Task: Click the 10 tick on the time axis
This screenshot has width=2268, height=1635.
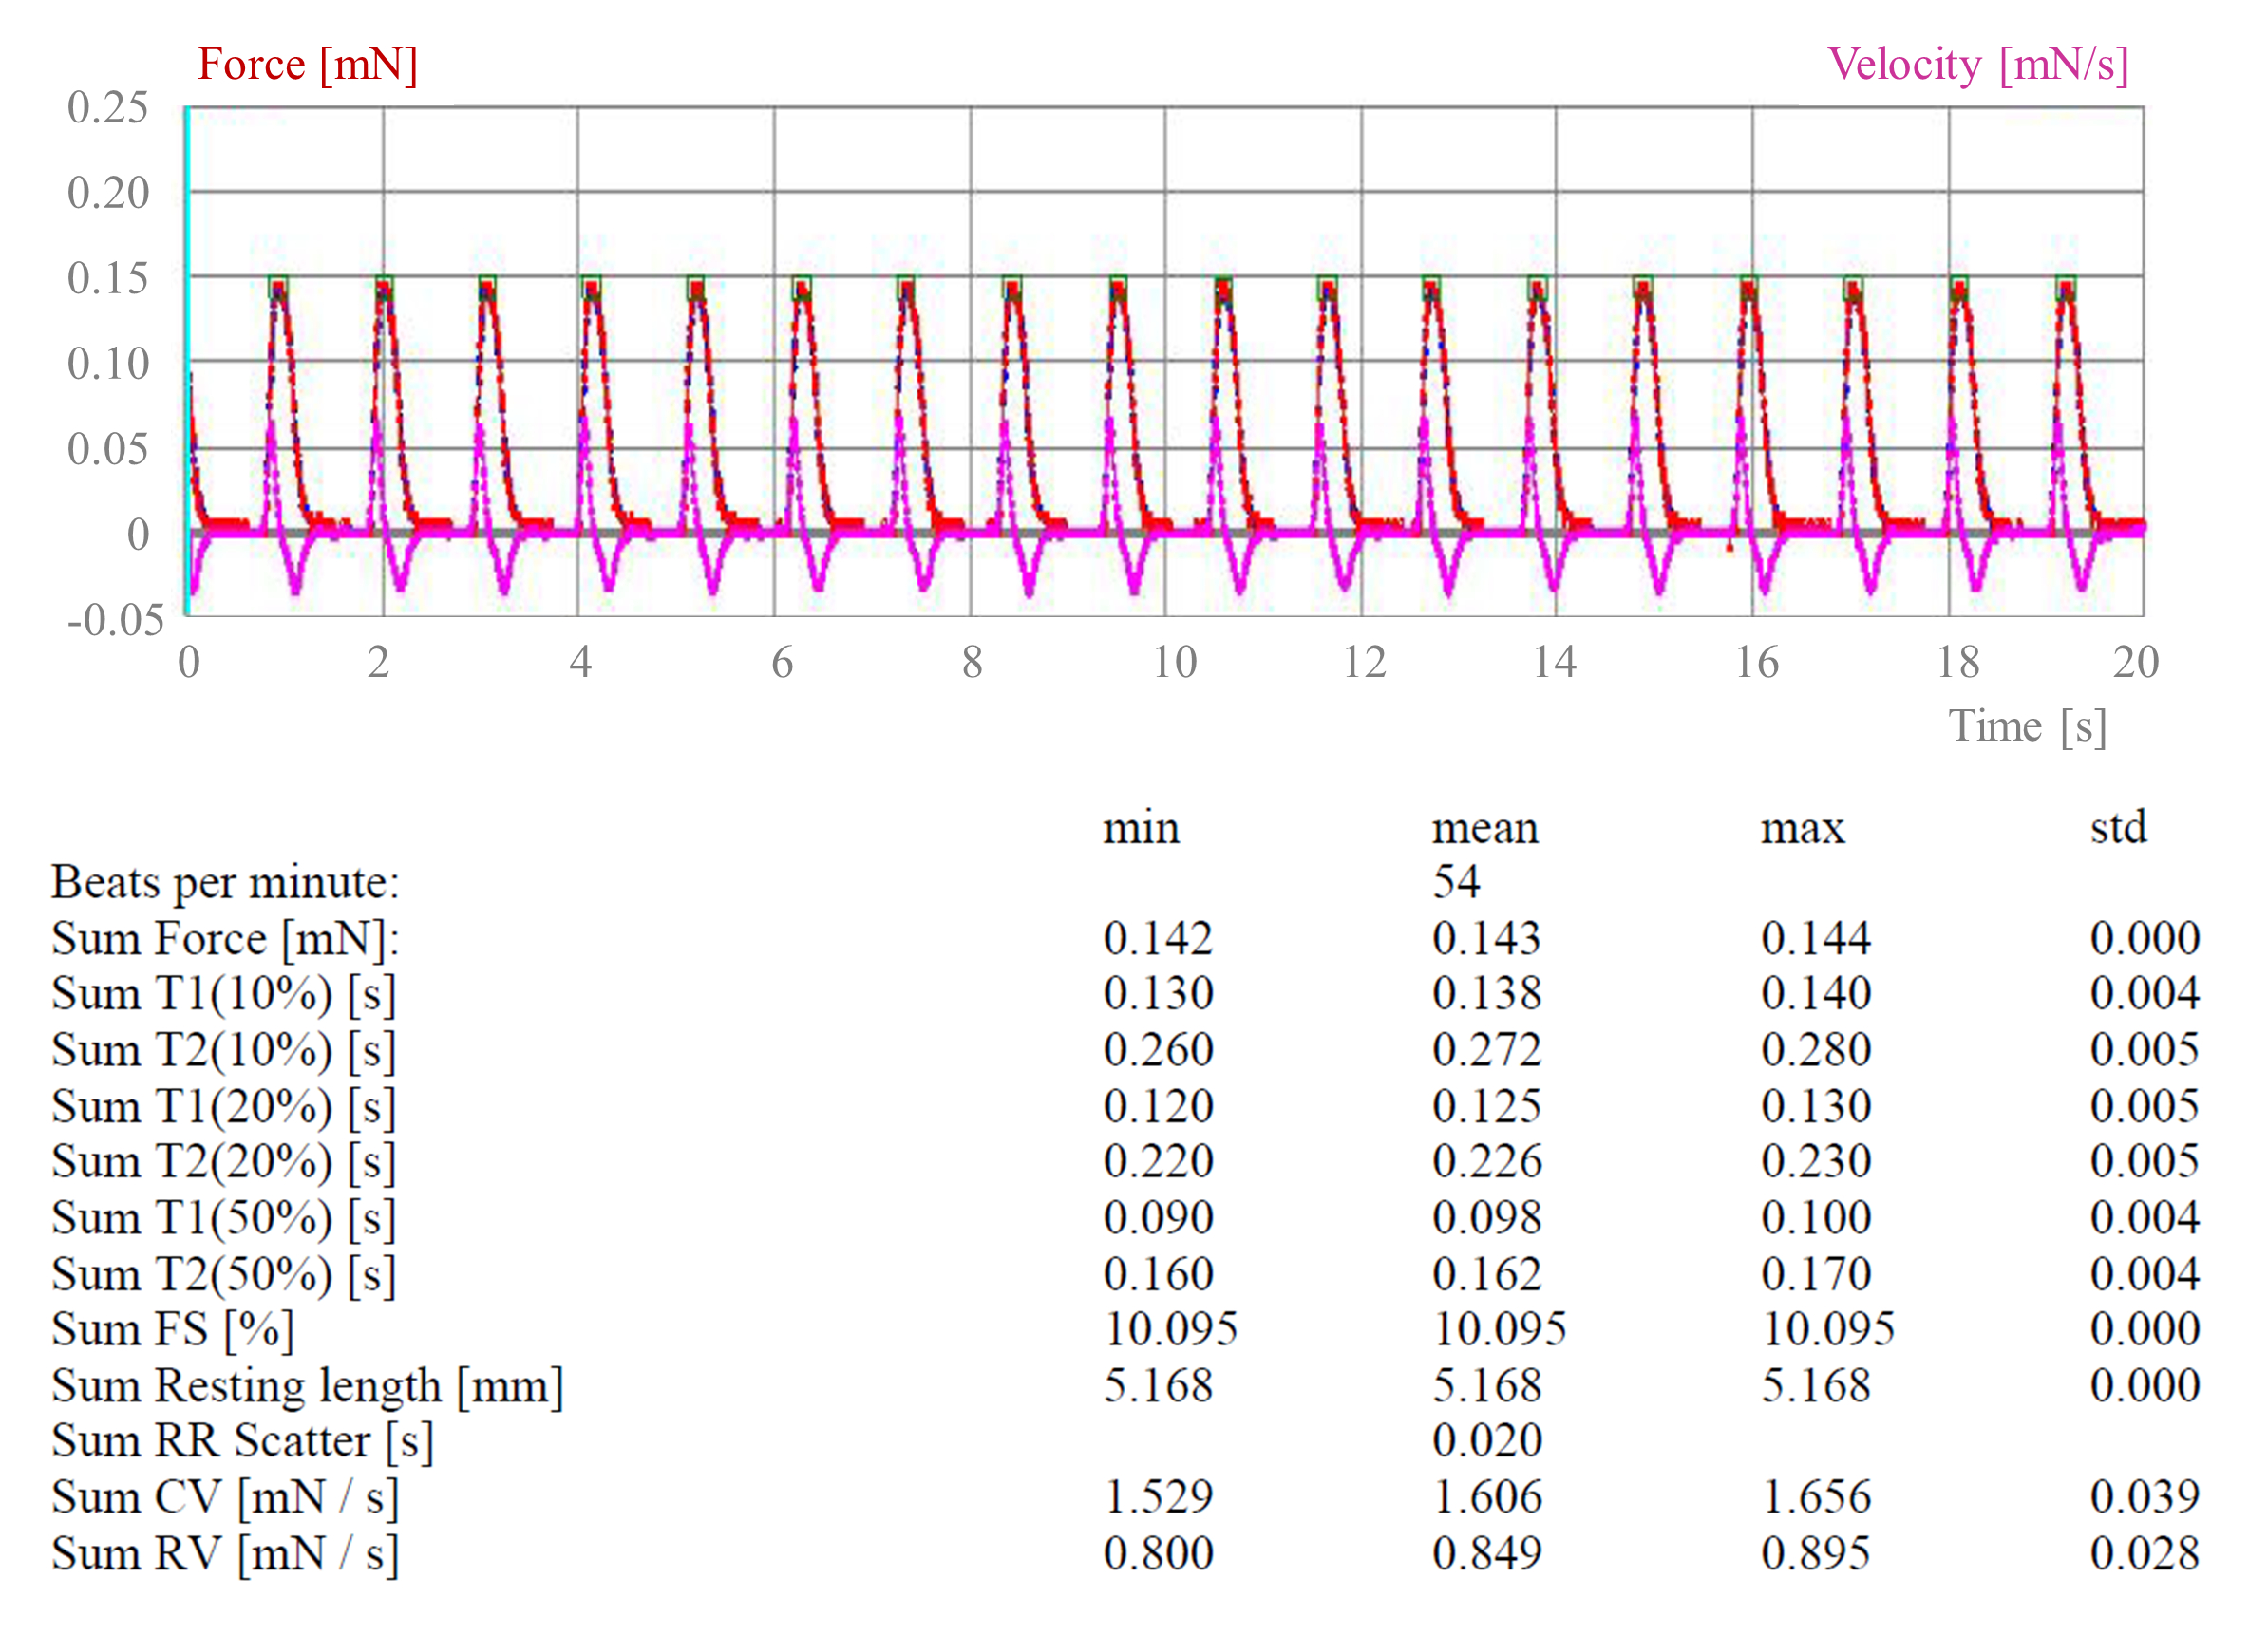Action: pyautogui.click(x=1174, y=663)
